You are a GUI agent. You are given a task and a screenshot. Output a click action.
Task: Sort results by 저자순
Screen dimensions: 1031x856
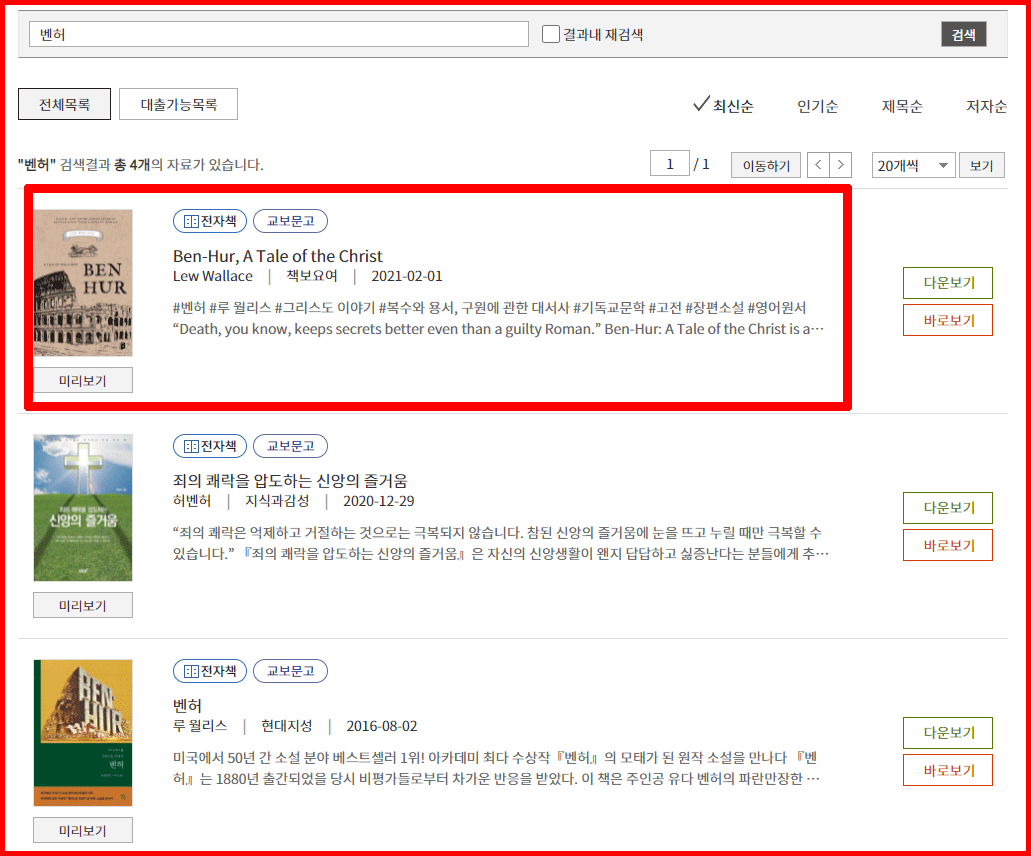[x=986, y=106]
